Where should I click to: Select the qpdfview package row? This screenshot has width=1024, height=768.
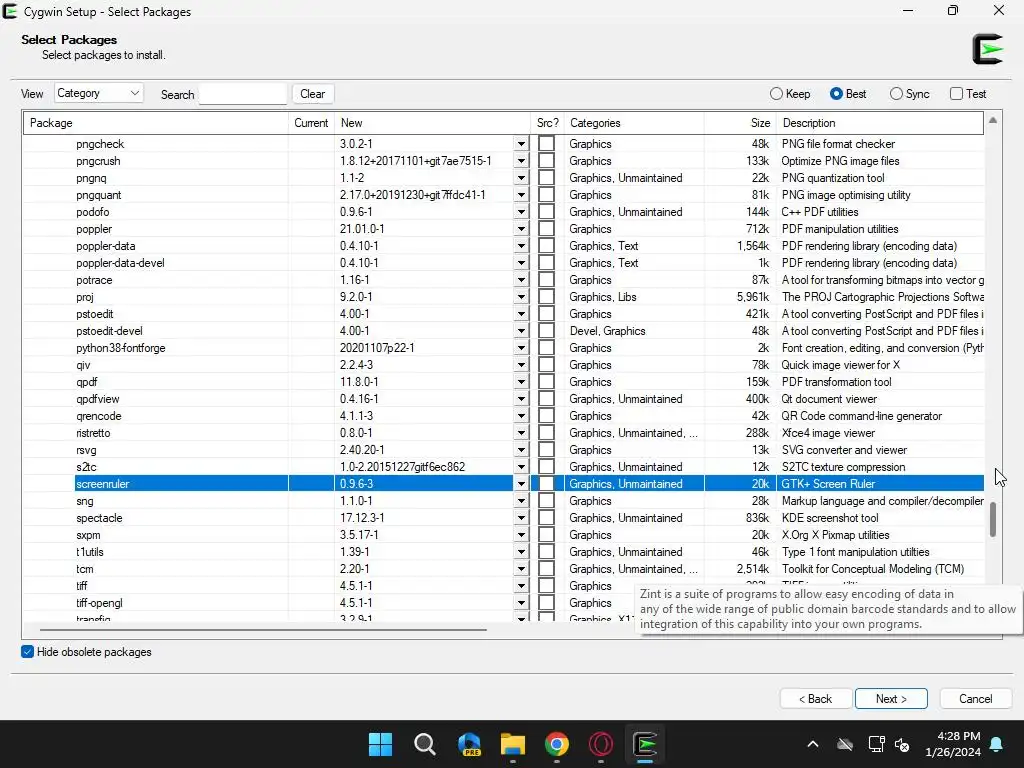point(504,399)
